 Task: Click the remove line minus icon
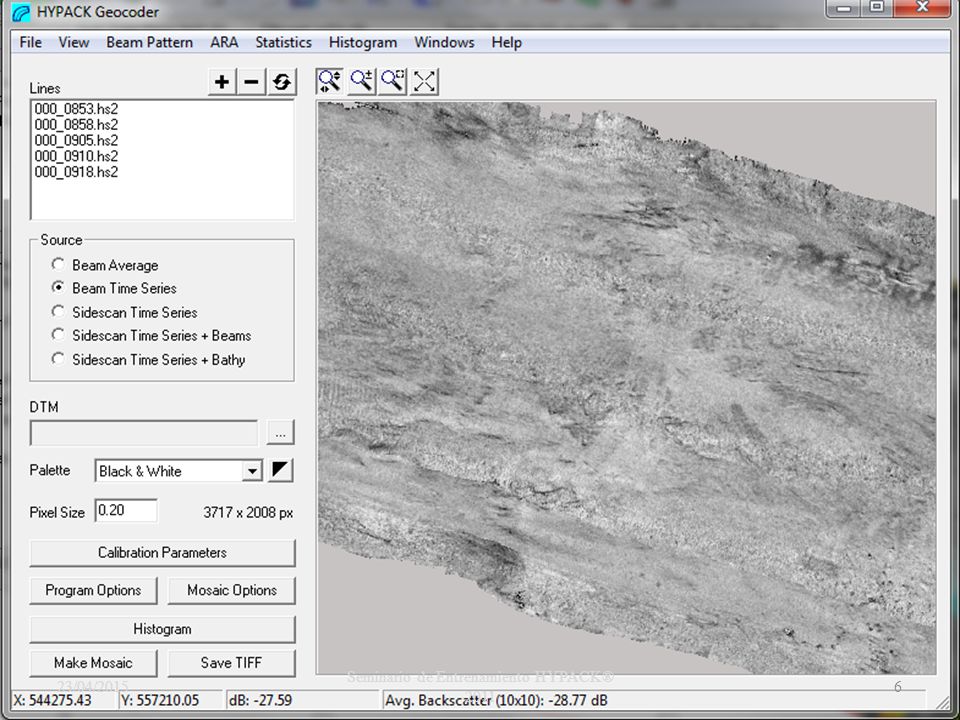click(x=251, y=82)
